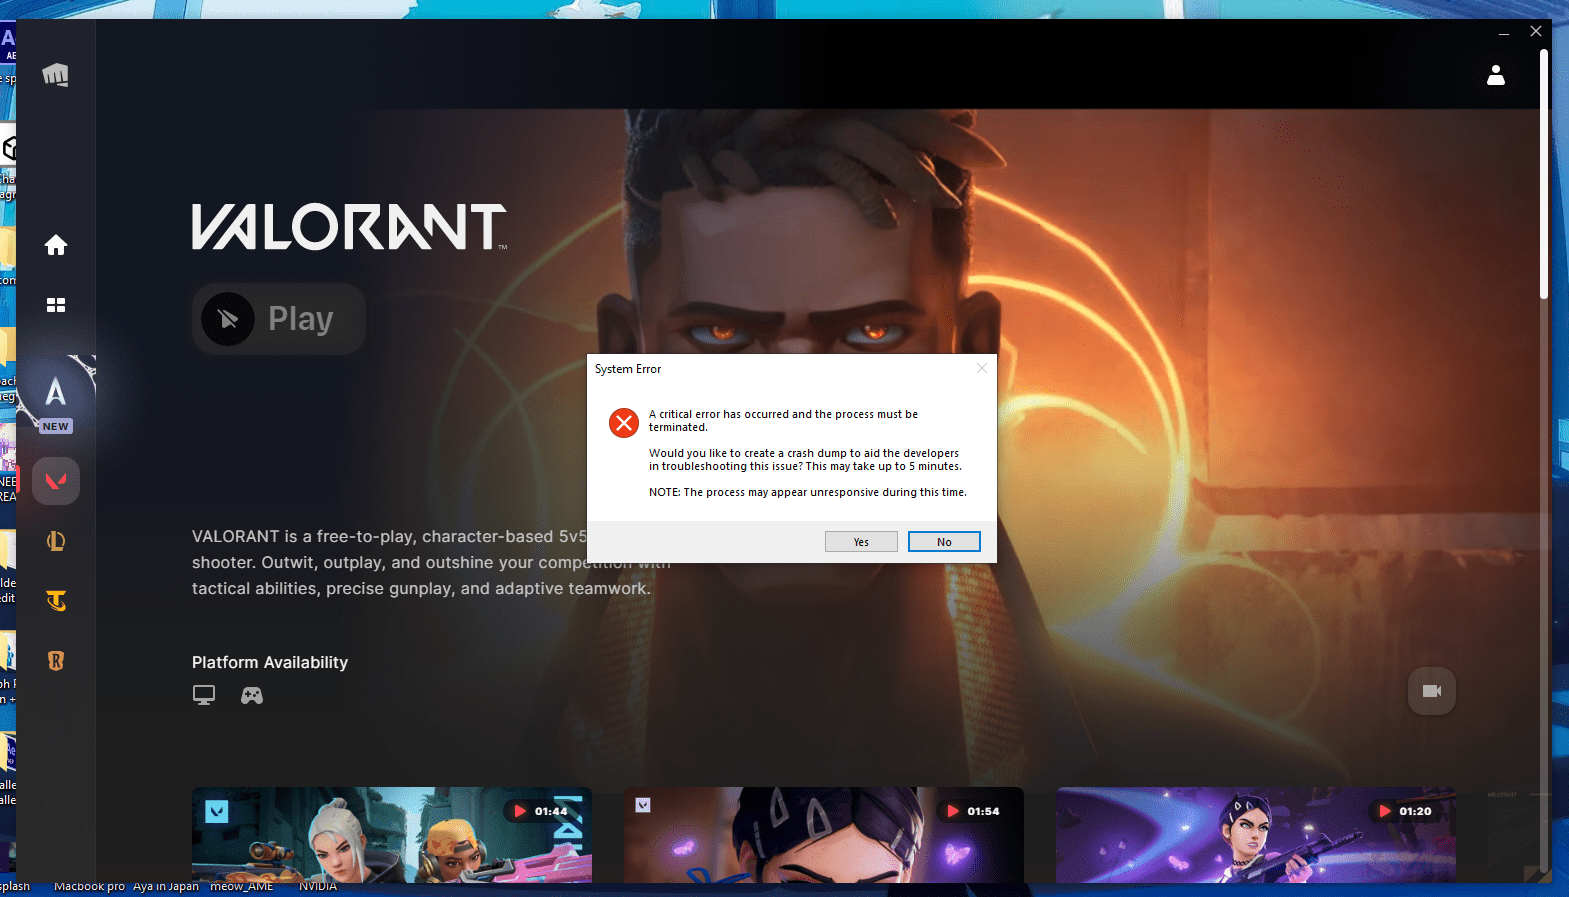Screen dimensions: 1569x897
Task: Select the VALORANT sidebar icon
Action: coord(56,481)
